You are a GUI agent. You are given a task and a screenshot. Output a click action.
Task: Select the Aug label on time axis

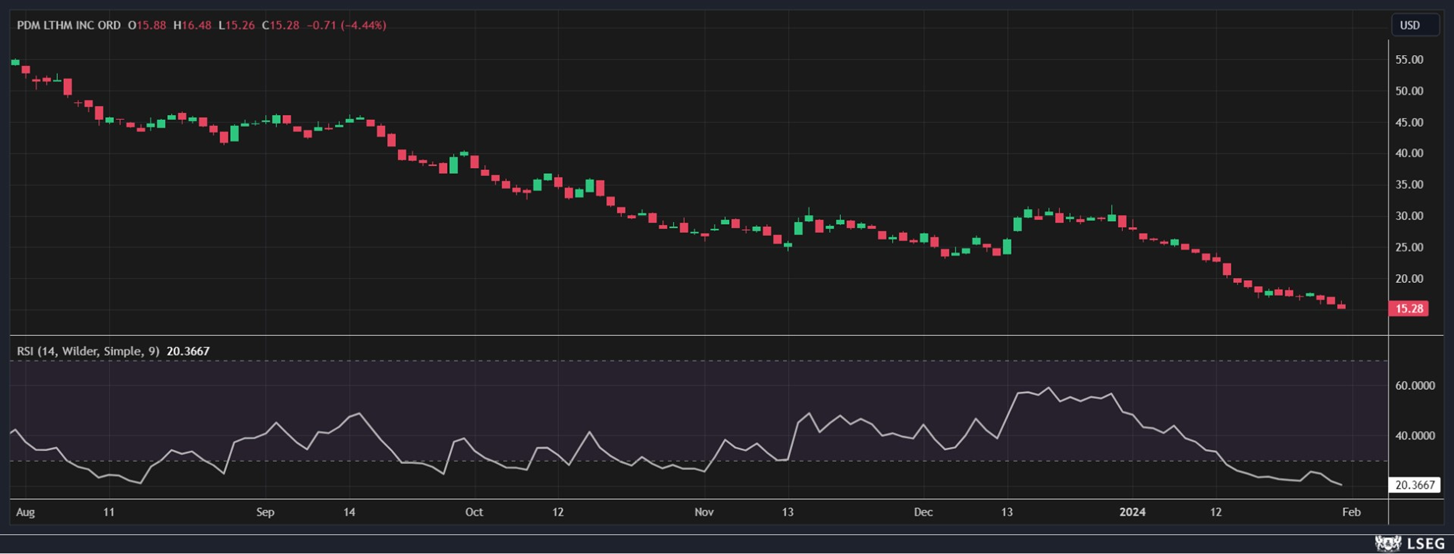26,512
